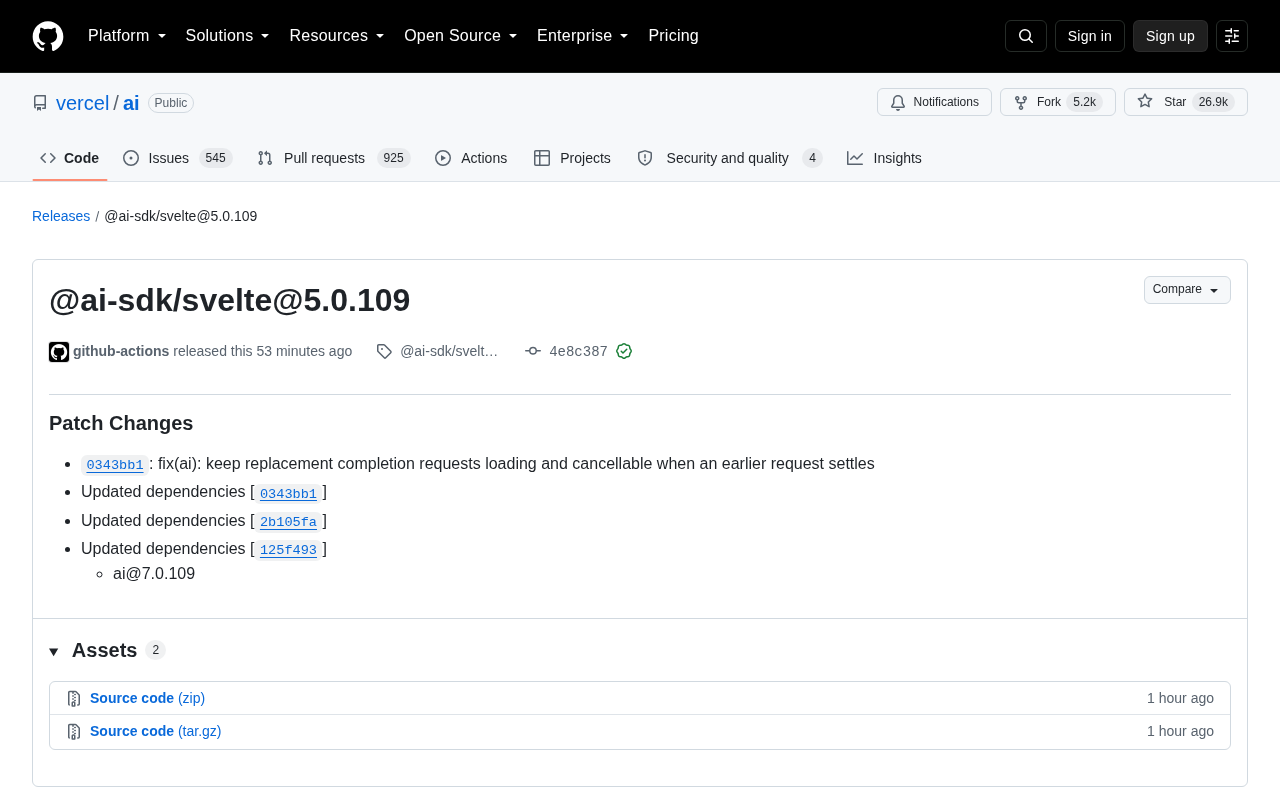
Task: Switch to the Code tab
Action: click(x=70, y=158)
